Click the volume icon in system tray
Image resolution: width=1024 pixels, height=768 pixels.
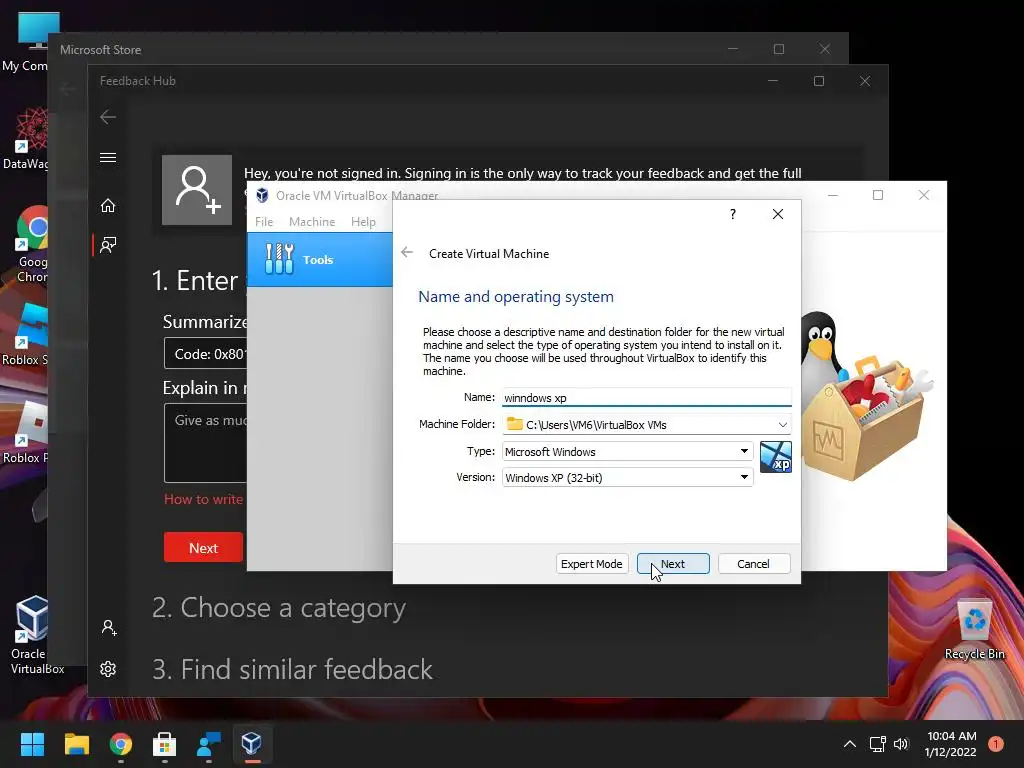click(901, 743)
